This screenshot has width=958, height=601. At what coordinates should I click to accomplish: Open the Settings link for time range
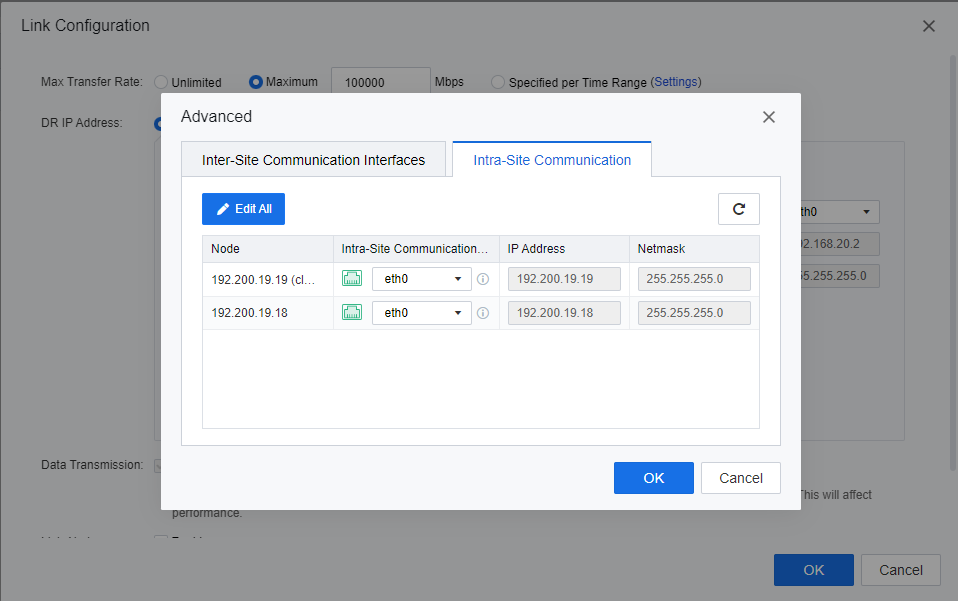click(676, 82)
